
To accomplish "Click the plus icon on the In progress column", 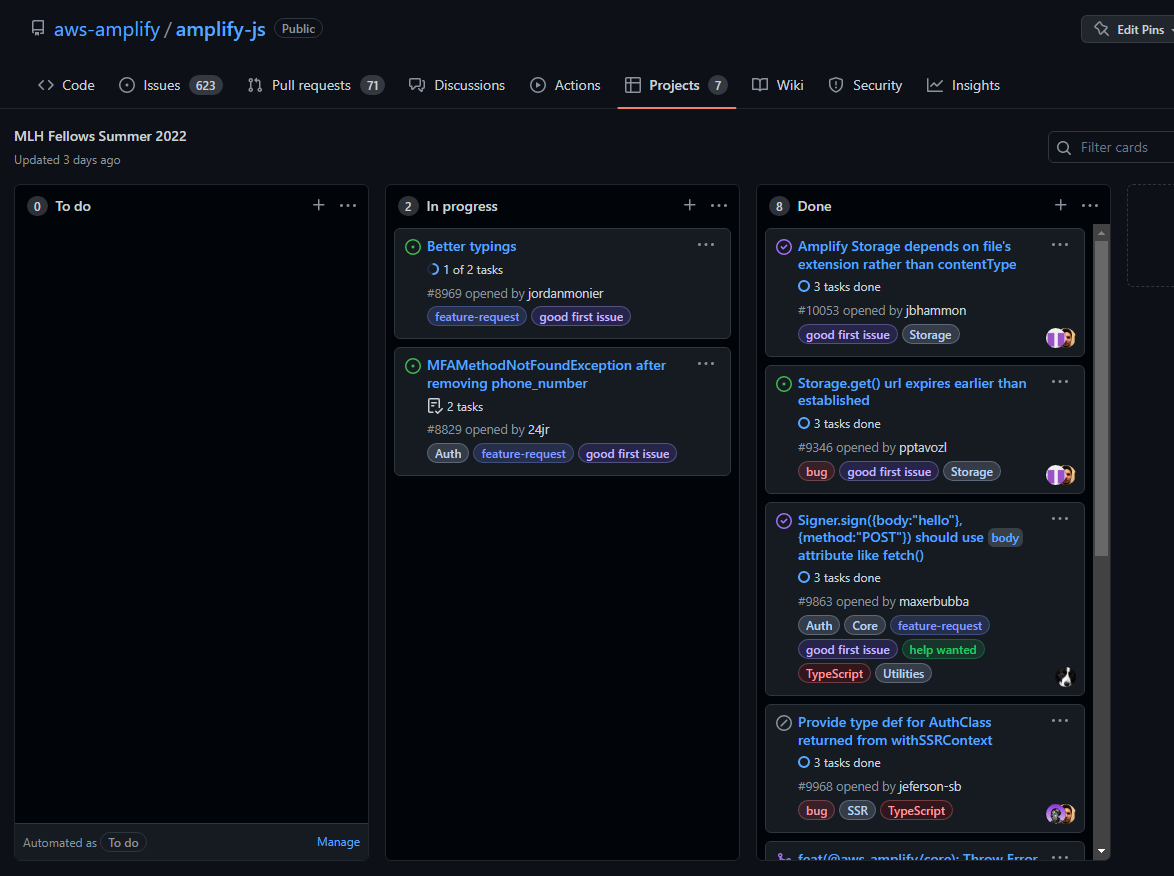I will click(689, 205).
